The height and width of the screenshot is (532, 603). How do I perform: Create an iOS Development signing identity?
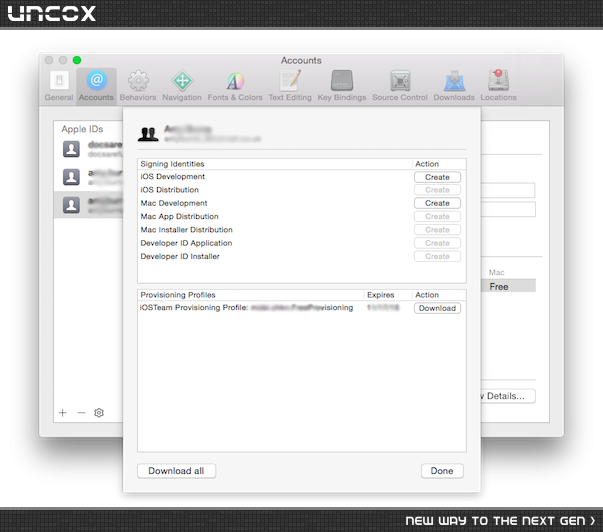[x=437, y=177]
